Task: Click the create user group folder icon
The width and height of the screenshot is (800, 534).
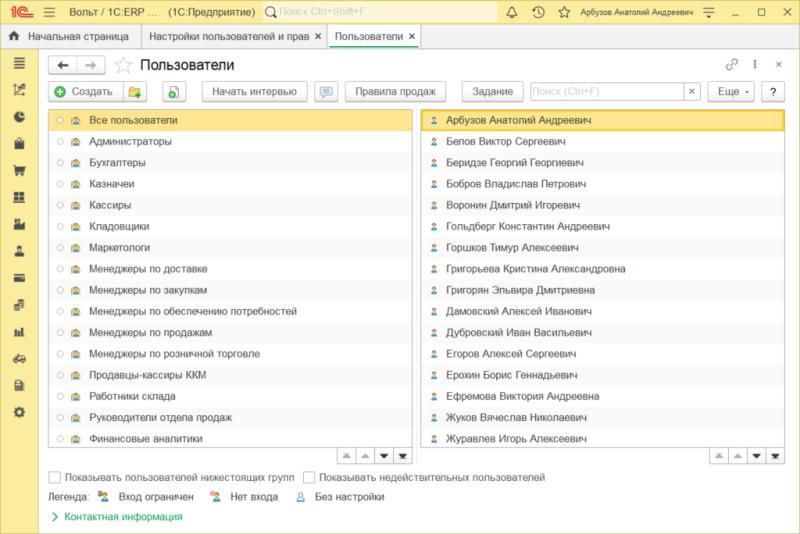Action: (x=135, y=91)
